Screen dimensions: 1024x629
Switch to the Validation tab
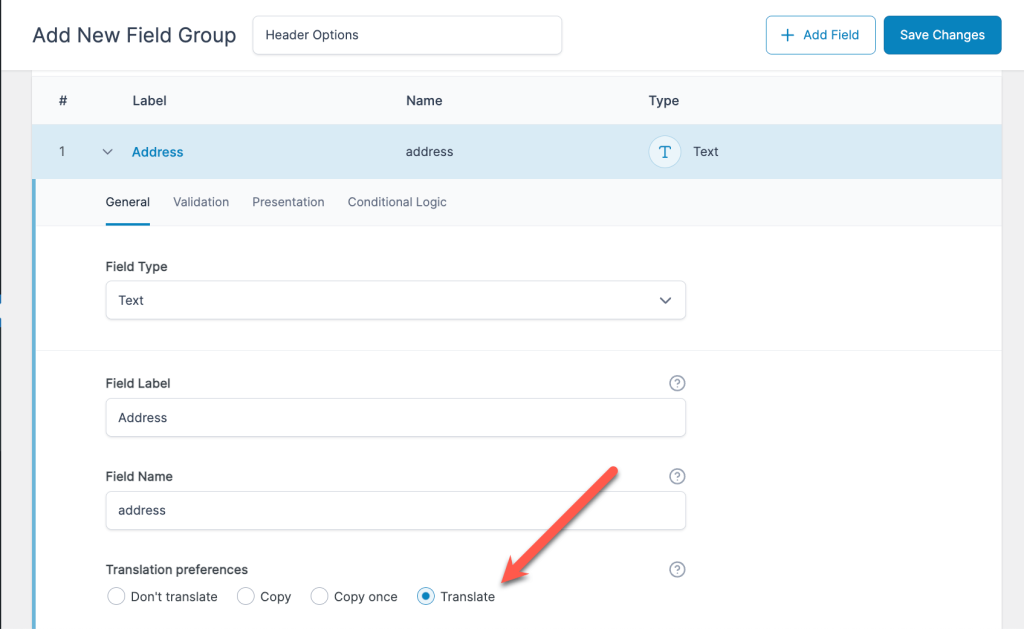click(x=200, y=202)
